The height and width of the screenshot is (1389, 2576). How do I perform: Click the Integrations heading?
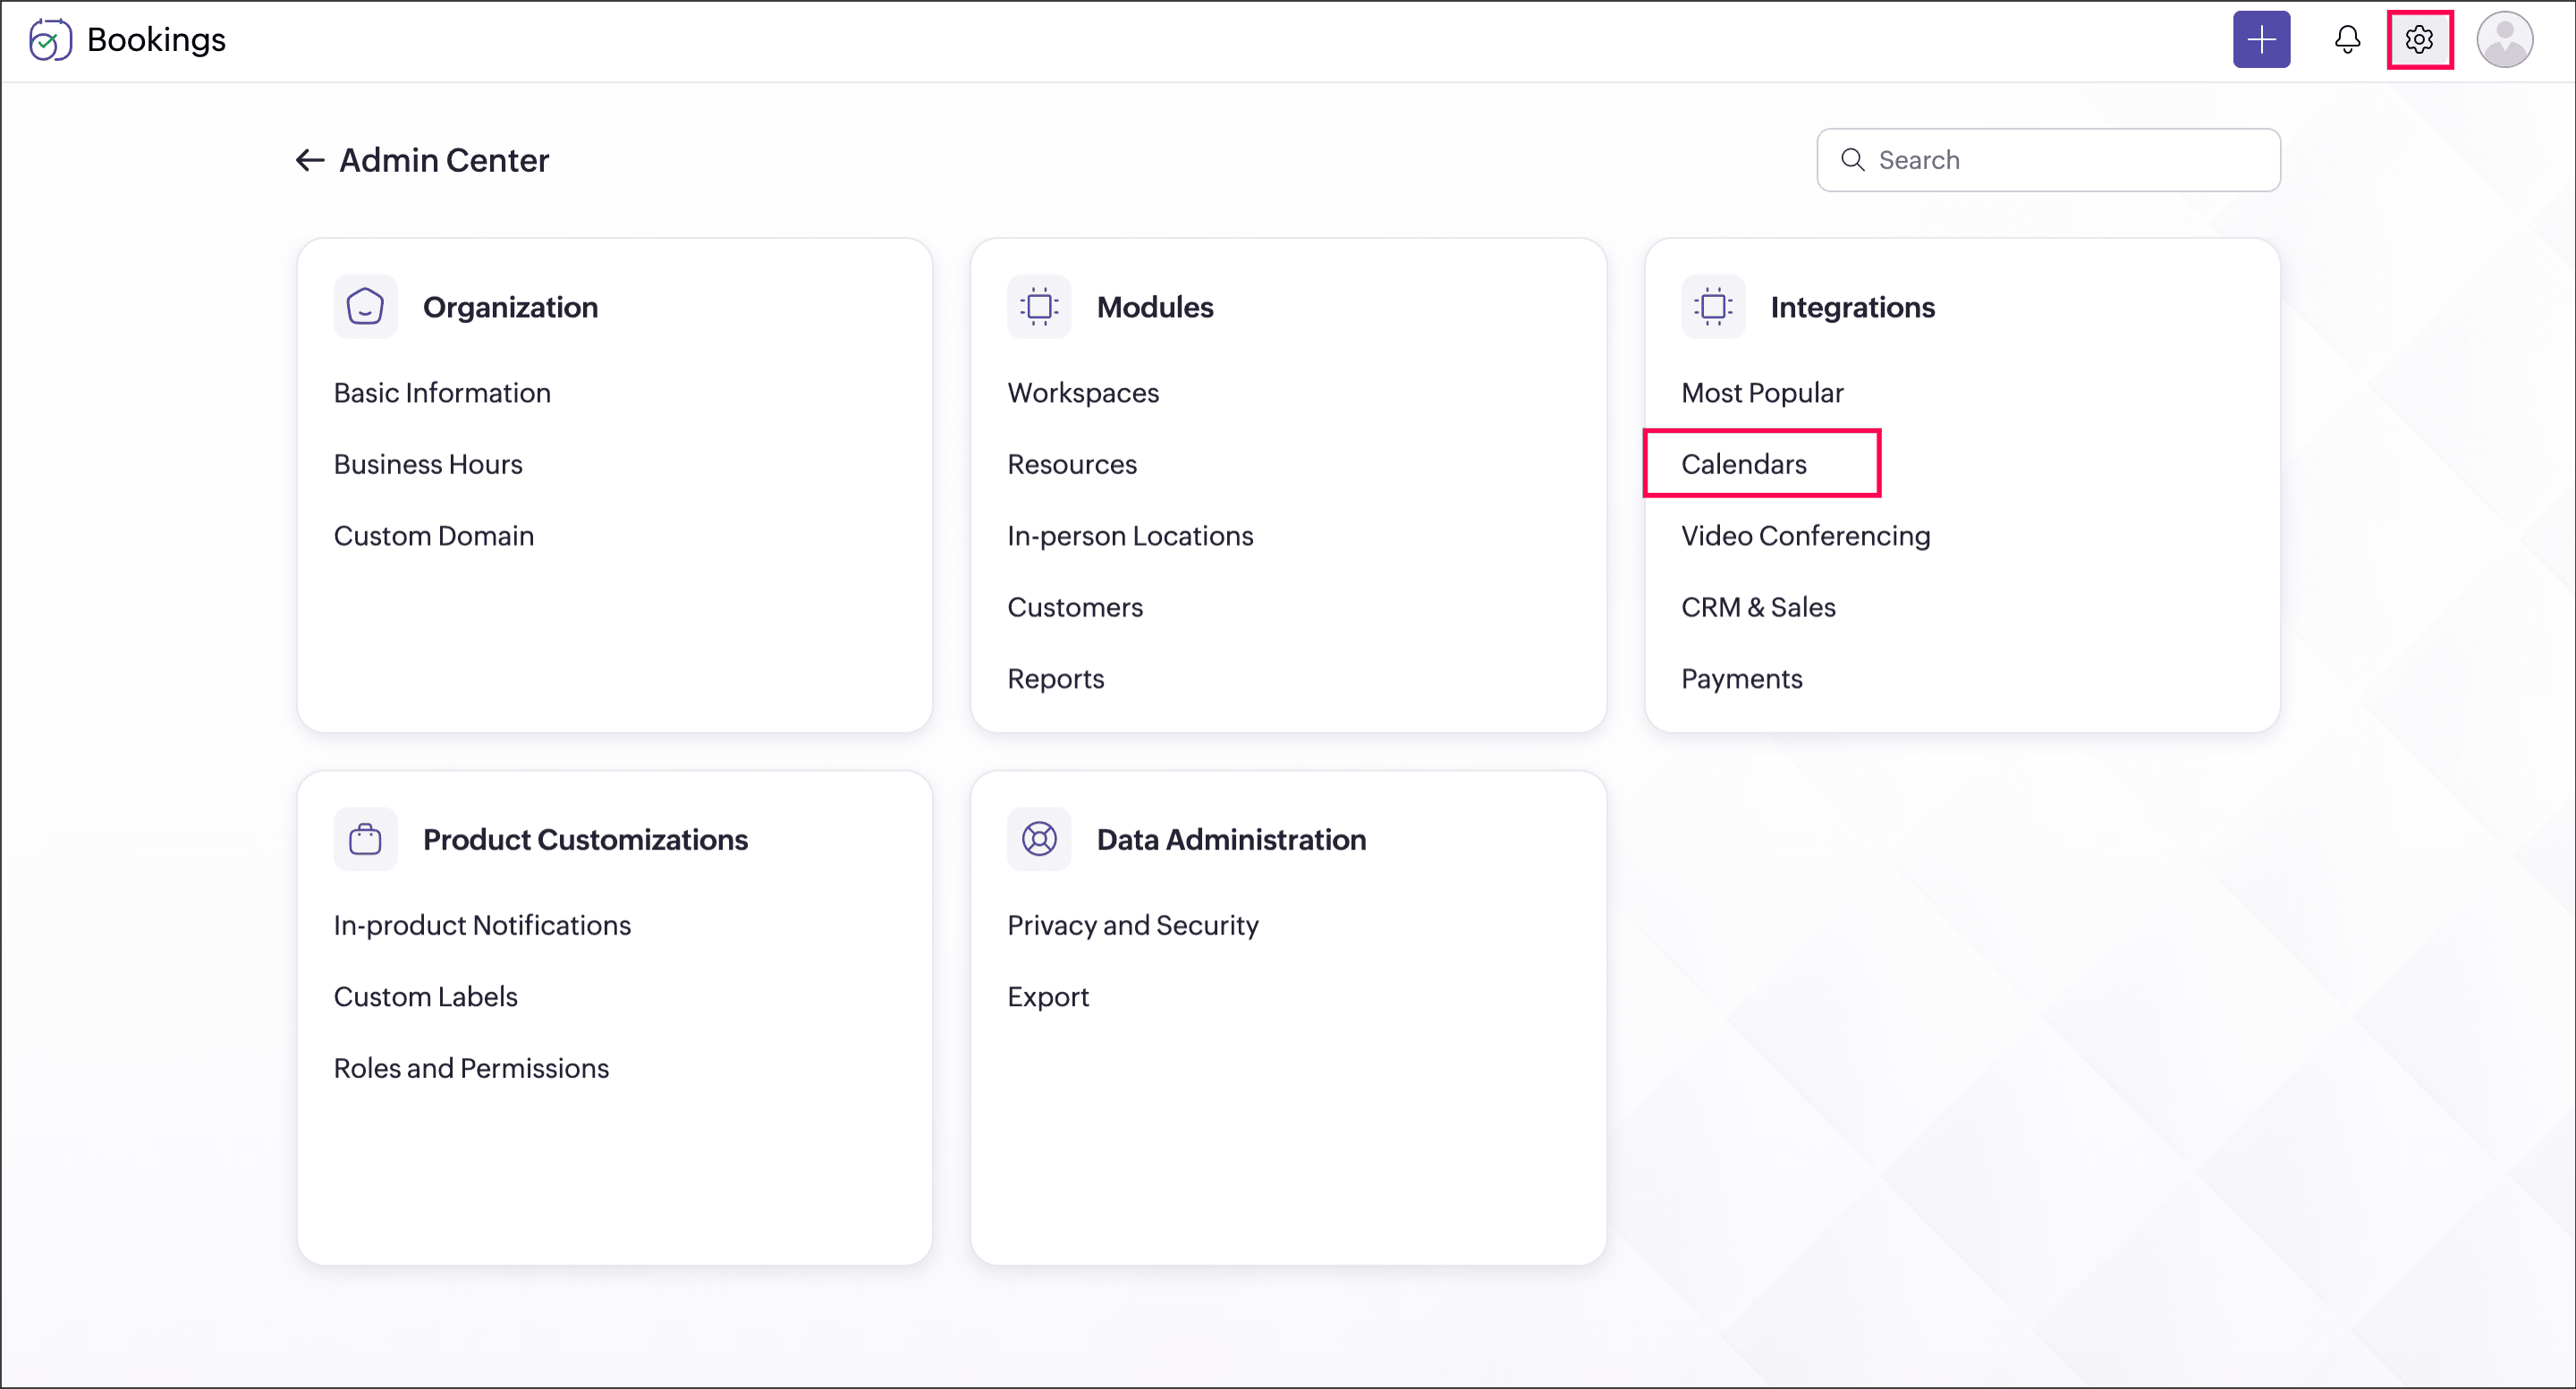(1852, 307)
